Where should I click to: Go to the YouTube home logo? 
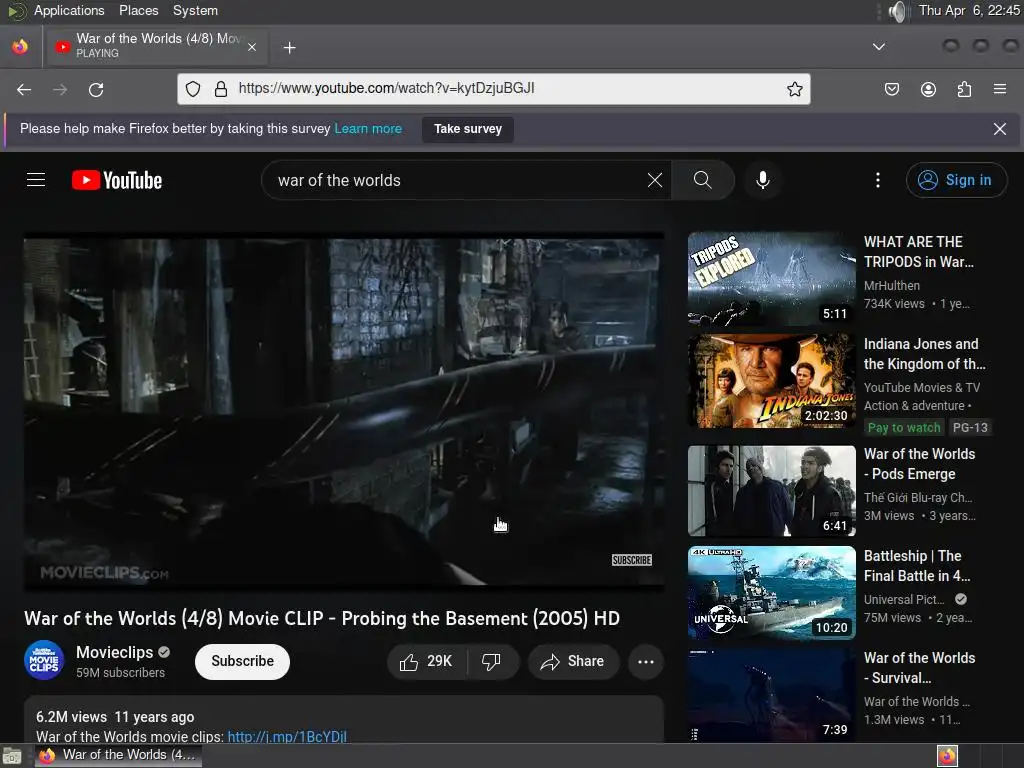tap(117, 180)
